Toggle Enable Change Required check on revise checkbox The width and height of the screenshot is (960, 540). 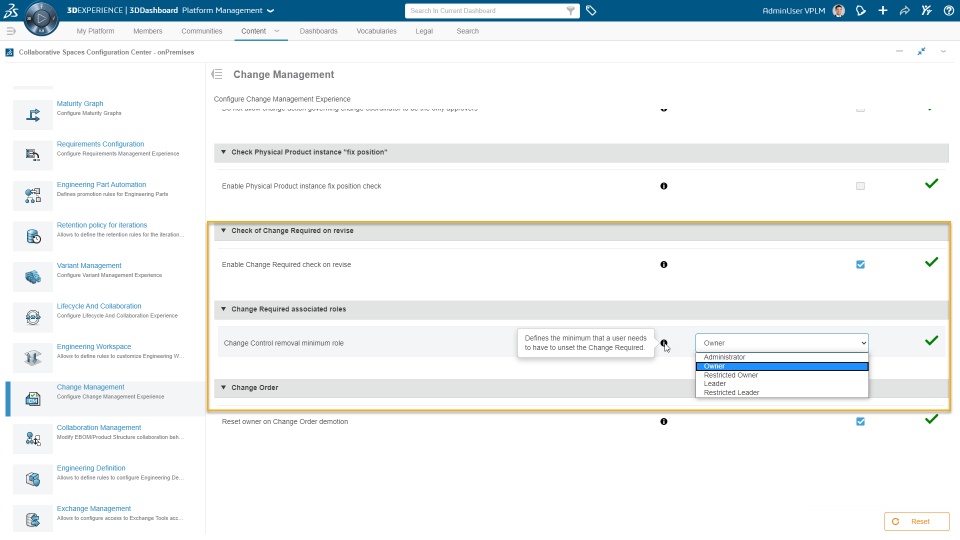tap(860, 264)
